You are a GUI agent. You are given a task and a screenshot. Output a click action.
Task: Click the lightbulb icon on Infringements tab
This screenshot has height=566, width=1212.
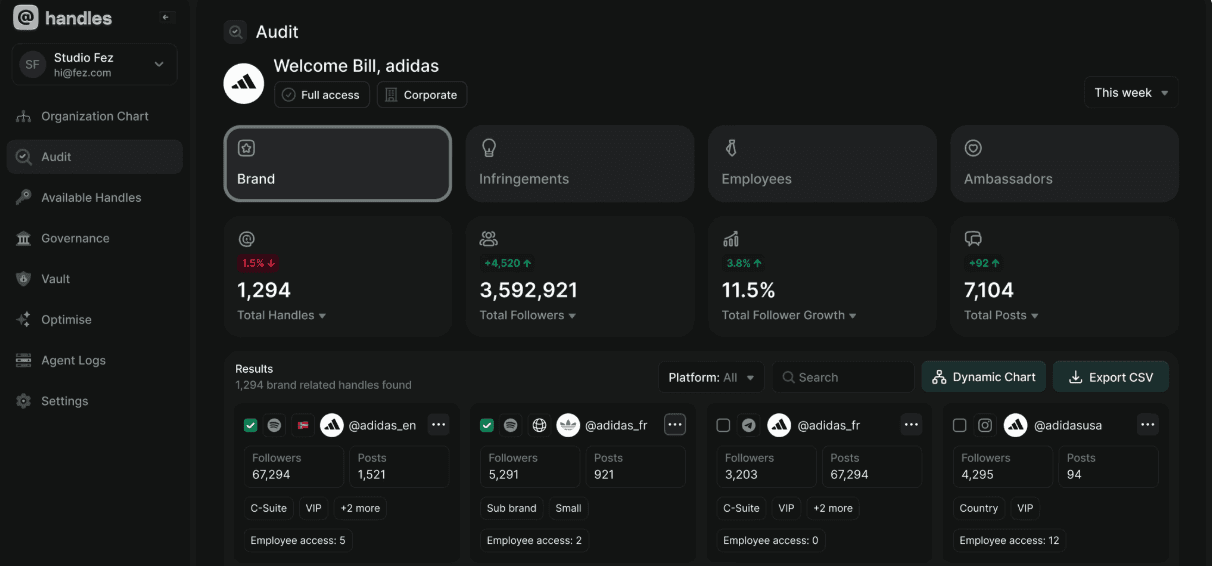click(x=489, y=148)
